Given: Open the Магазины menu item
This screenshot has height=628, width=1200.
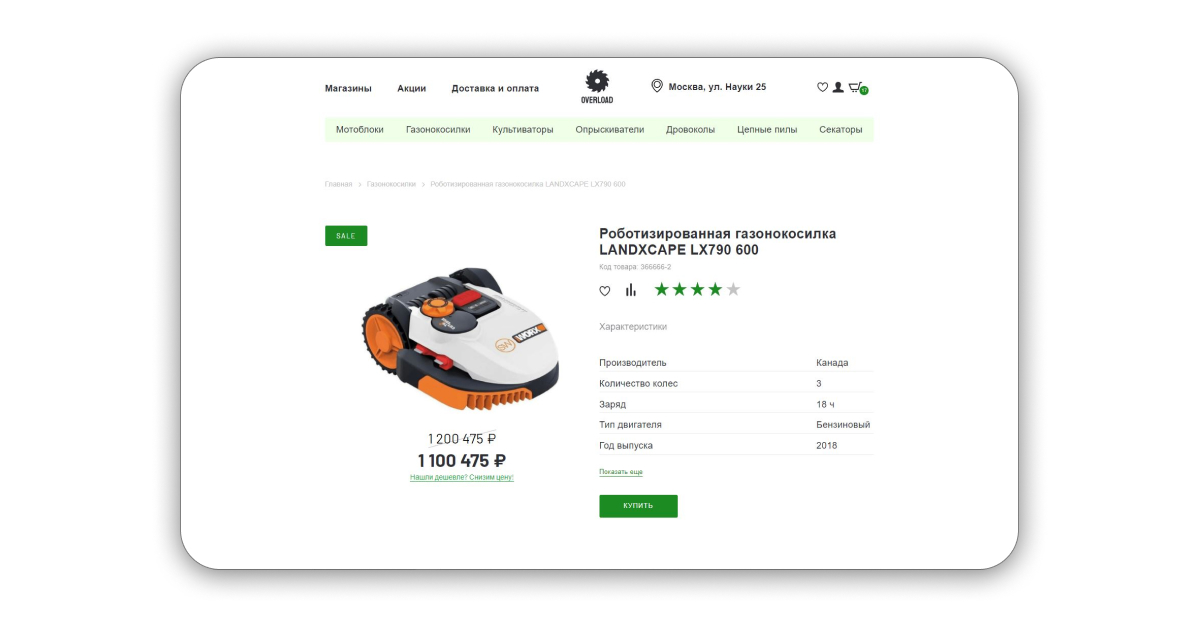Looking at the screenshot, I should (x=348, y=88).
